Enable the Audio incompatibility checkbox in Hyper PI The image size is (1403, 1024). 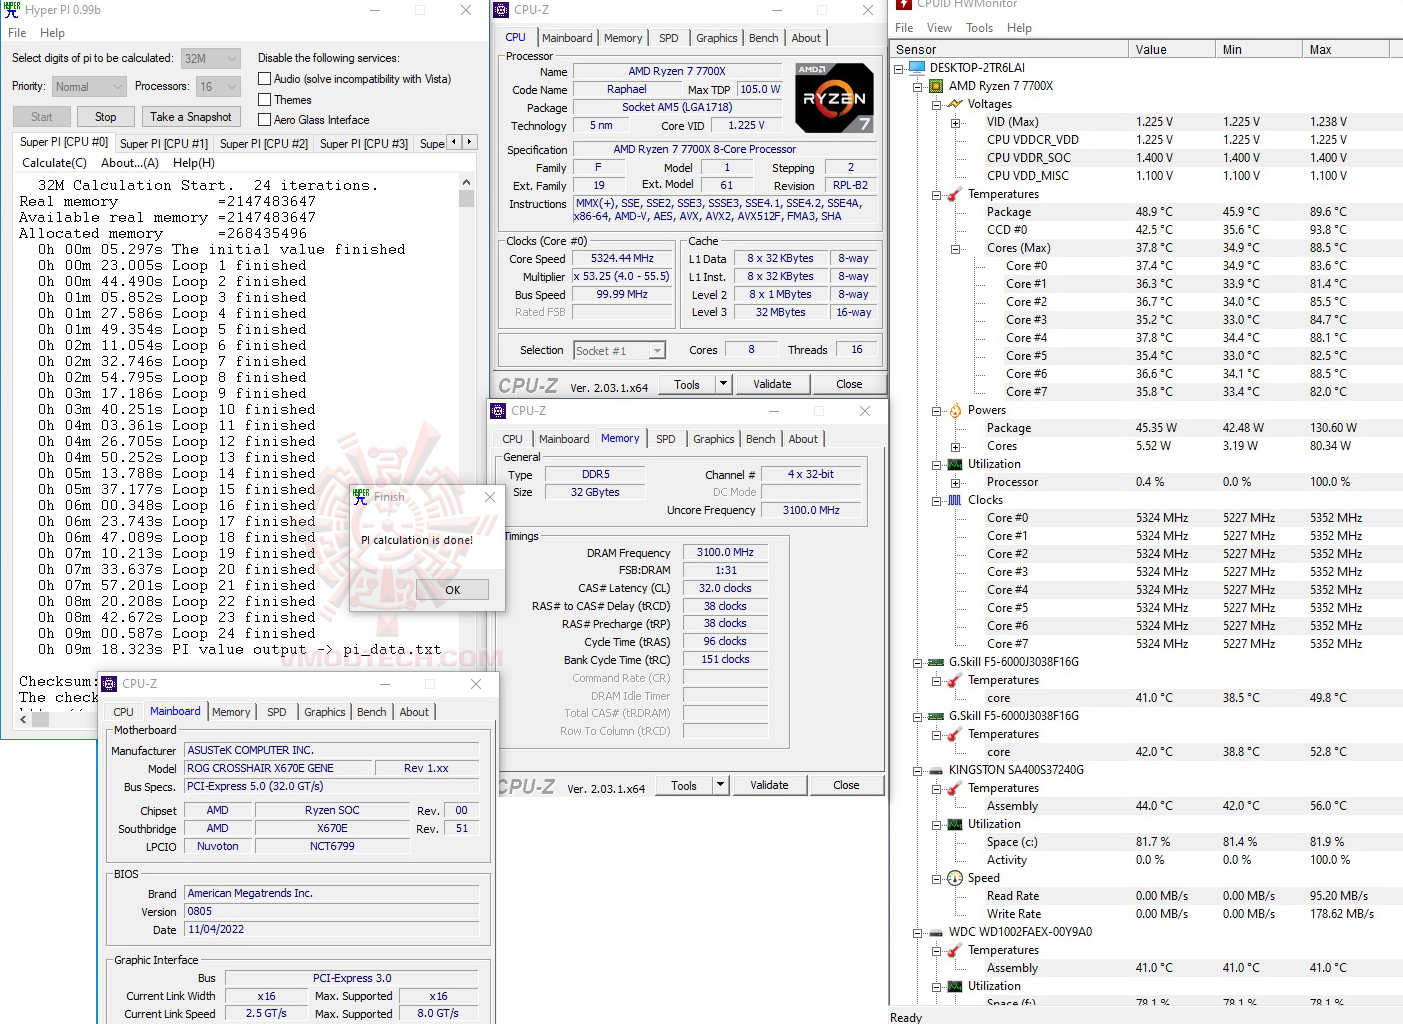pyautogui.click(x=264, y=78)
